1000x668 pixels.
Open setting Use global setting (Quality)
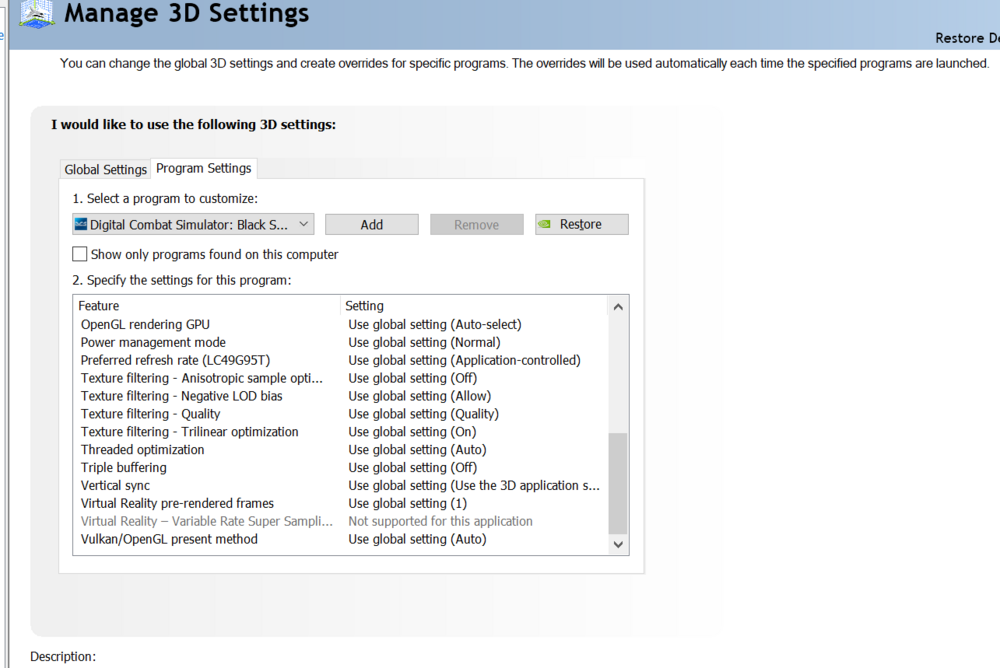pos(423,414)
